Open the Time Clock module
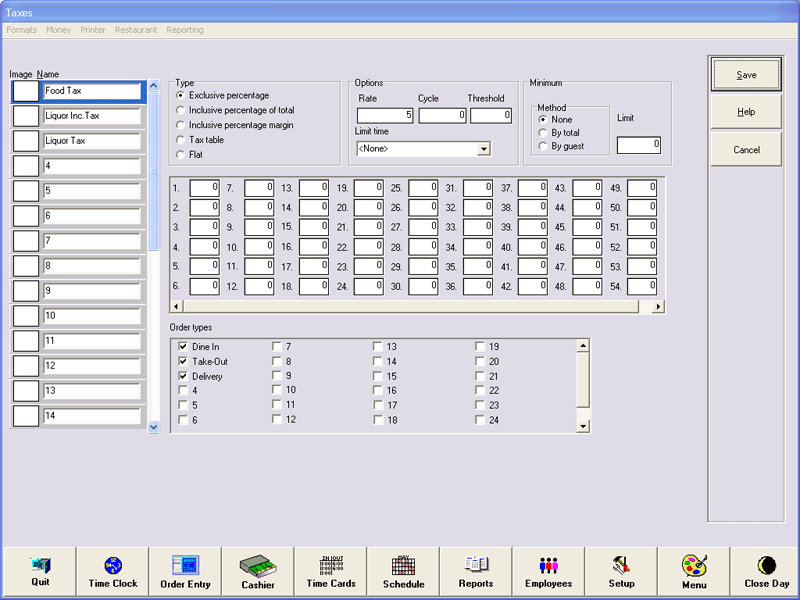The height and width of the screenshot is (600, 800). pos(112,572)
